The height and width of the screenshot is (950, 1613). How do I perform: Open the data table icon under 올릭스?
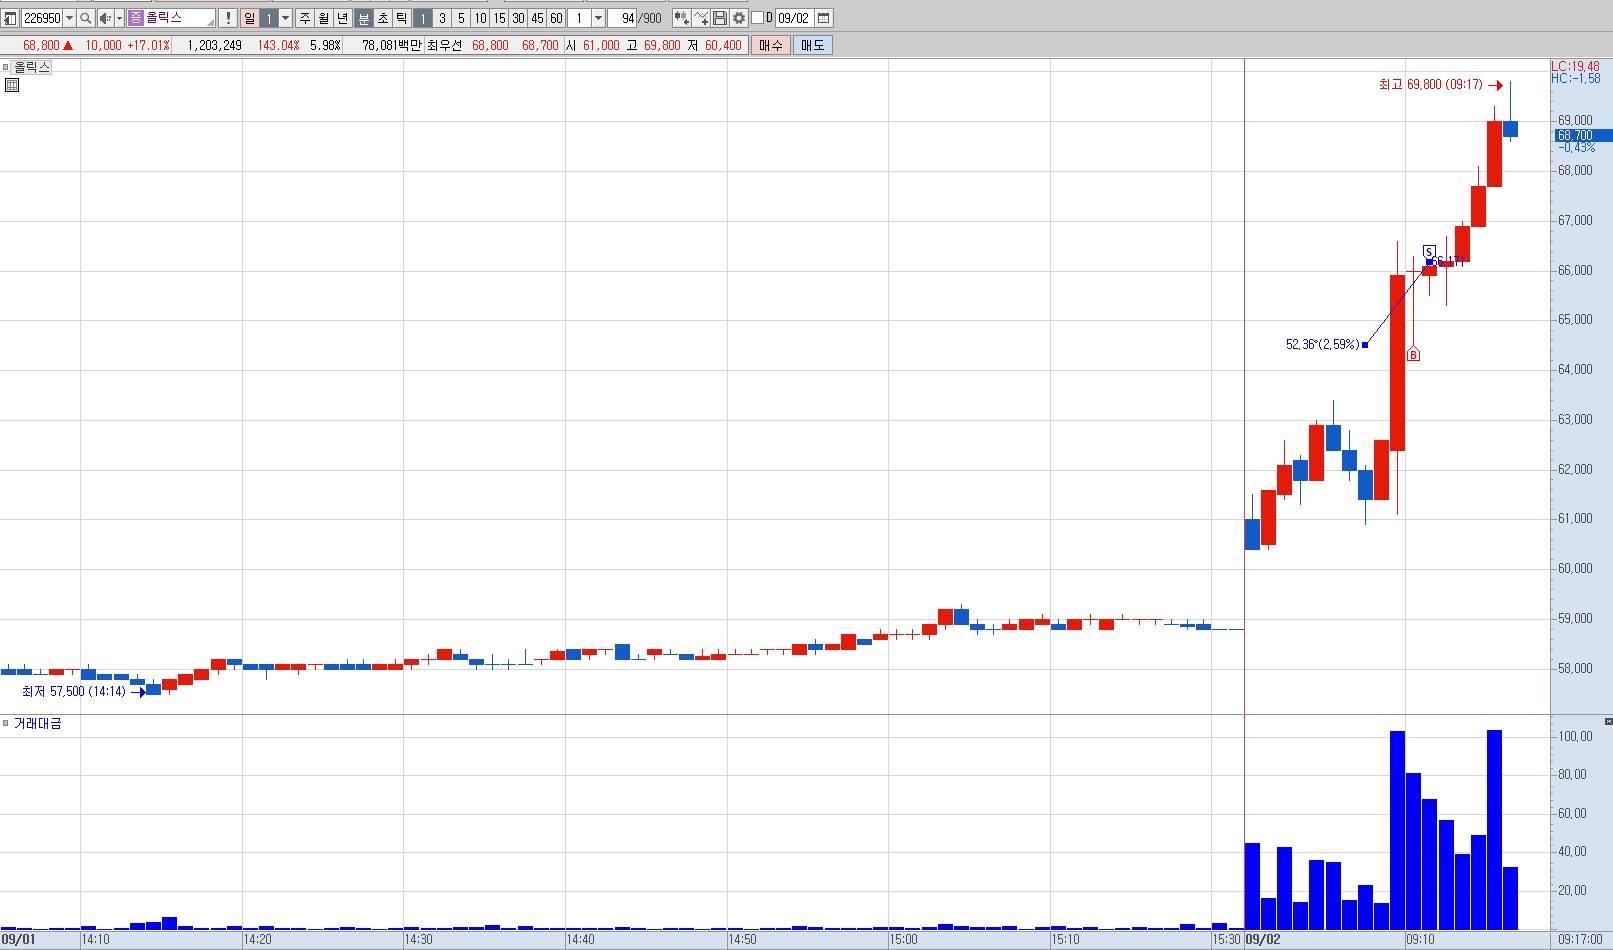tap(12, 85)
